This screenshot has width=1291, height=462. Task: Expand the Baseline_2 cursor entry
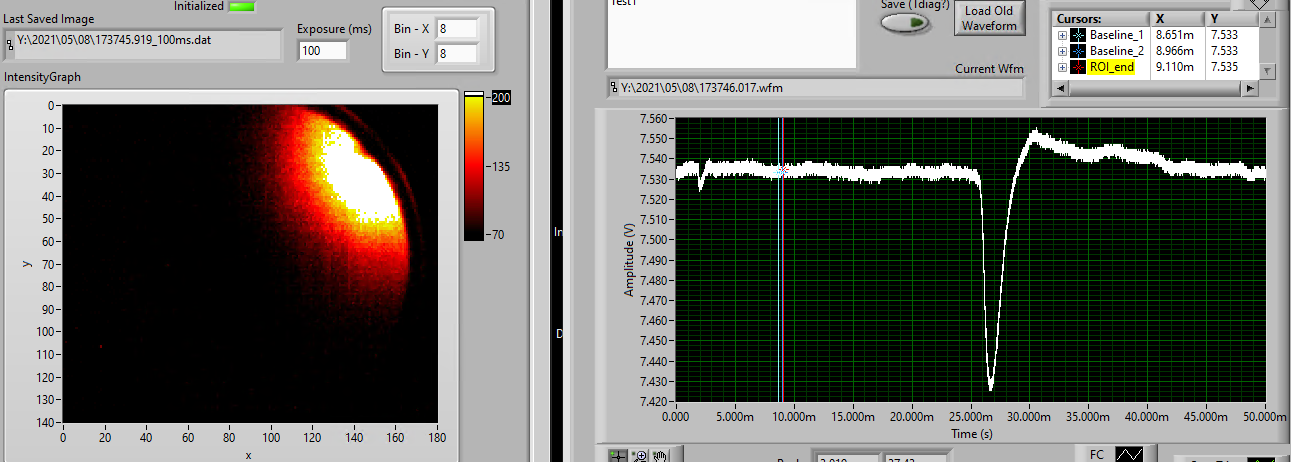[x=1062, y=51]
